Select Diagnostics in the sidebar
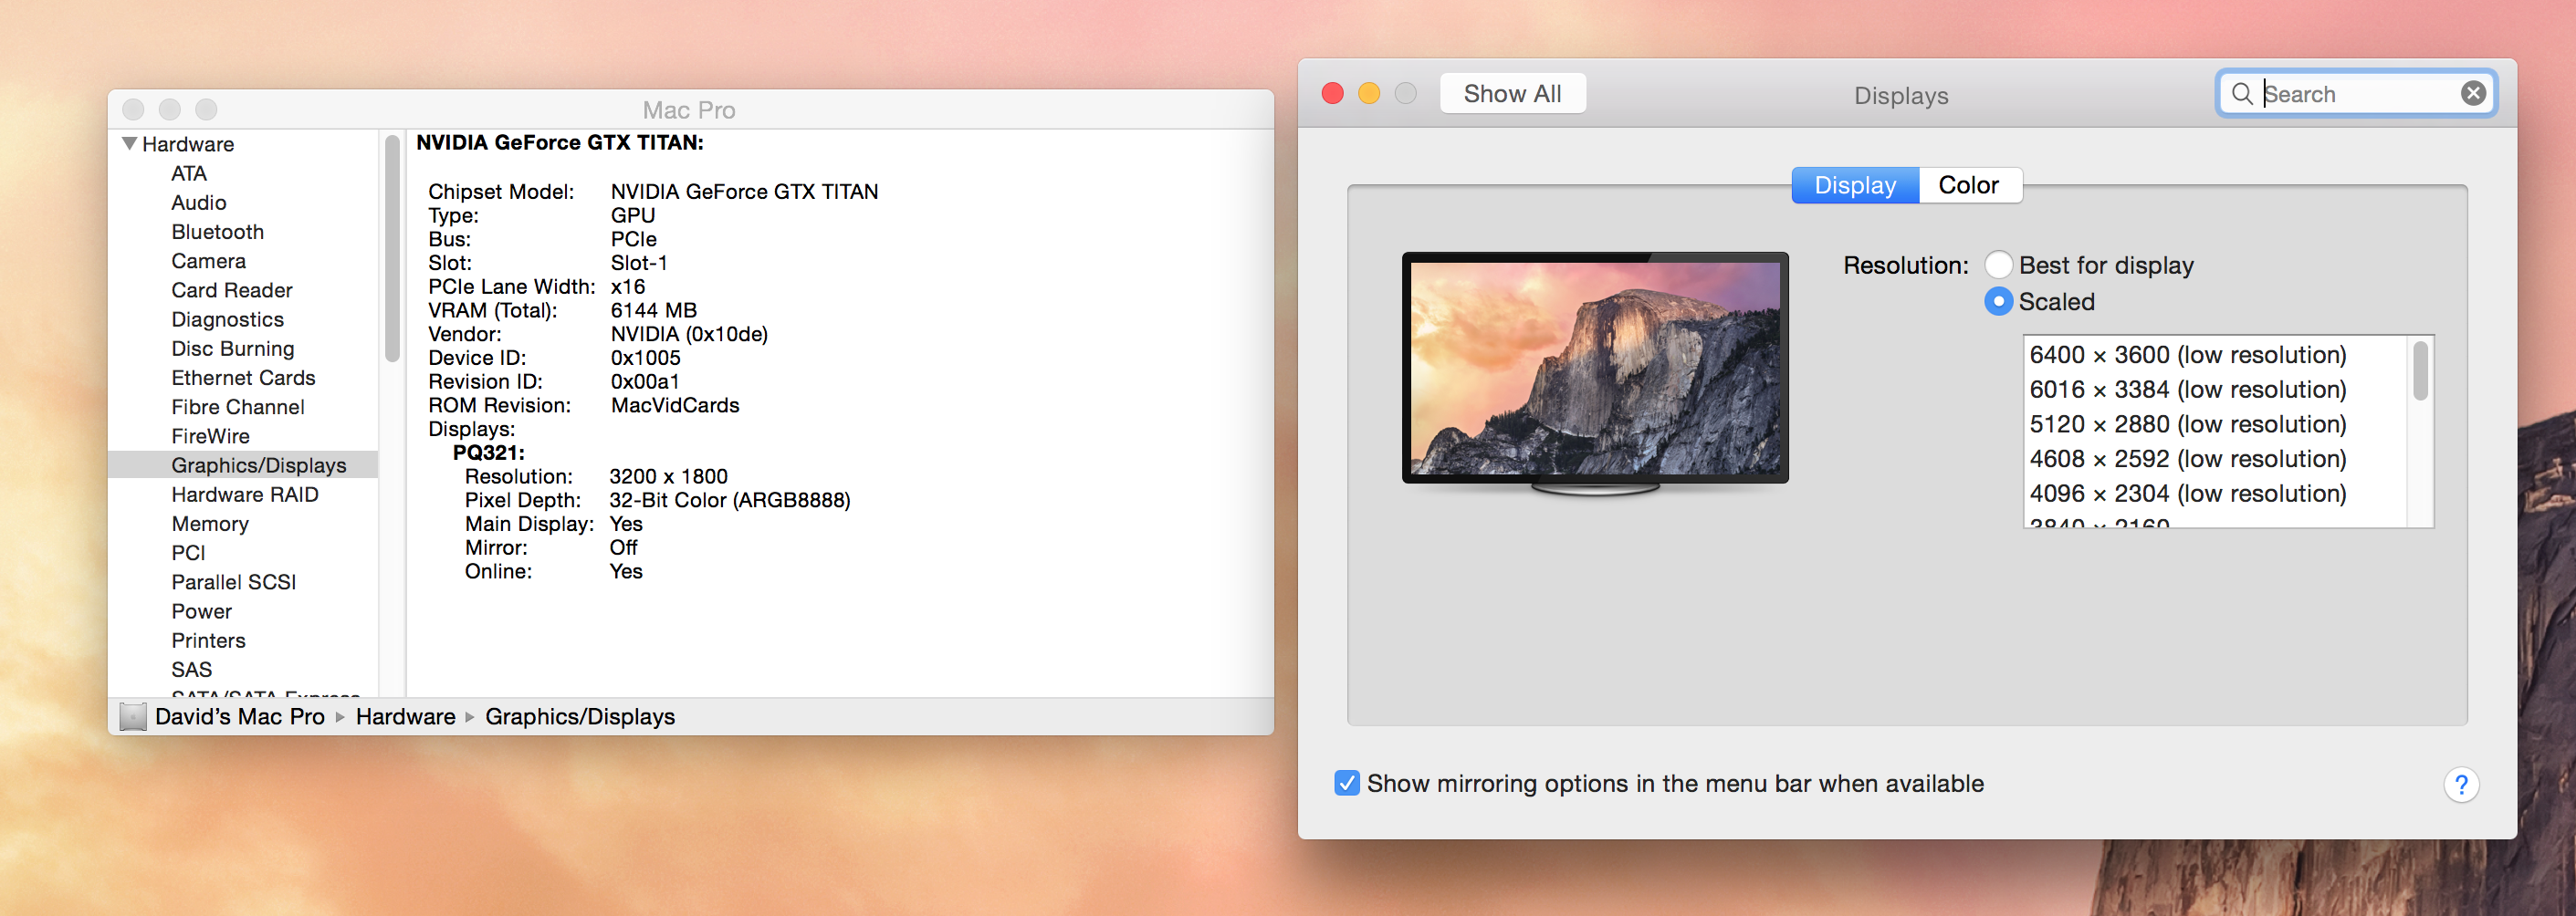Screen dimensions: 2576x916 [227, 320]
